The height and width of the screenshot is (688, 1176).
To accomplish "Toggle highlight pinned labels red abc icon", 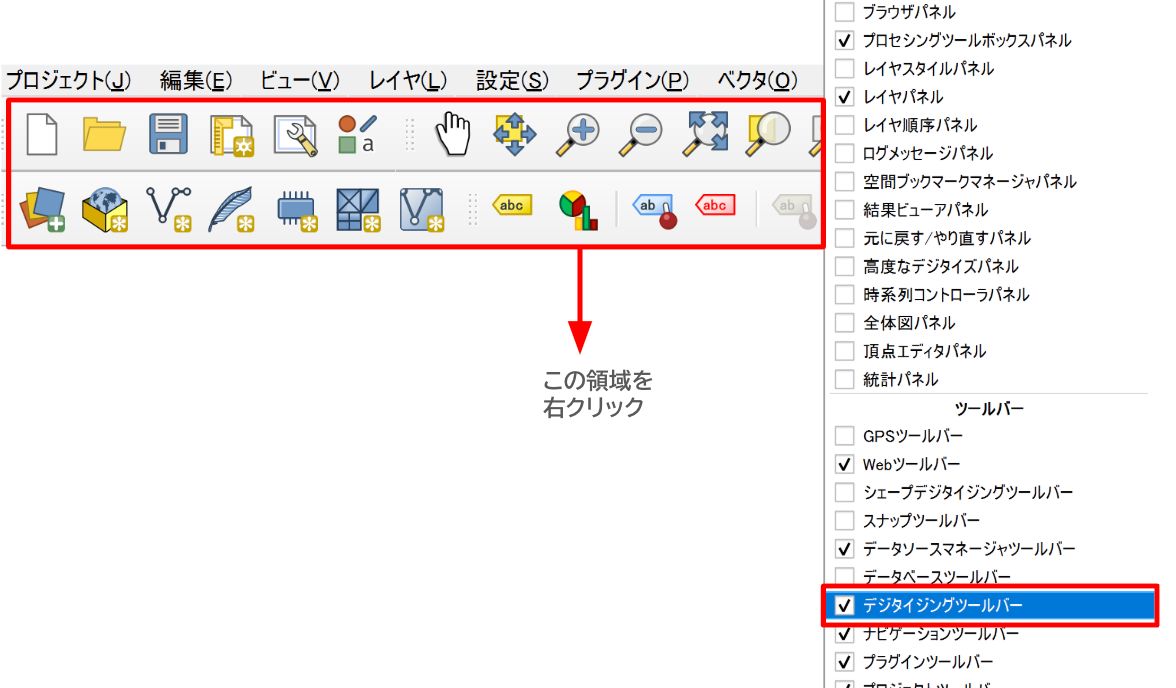I will coord(716,205).
